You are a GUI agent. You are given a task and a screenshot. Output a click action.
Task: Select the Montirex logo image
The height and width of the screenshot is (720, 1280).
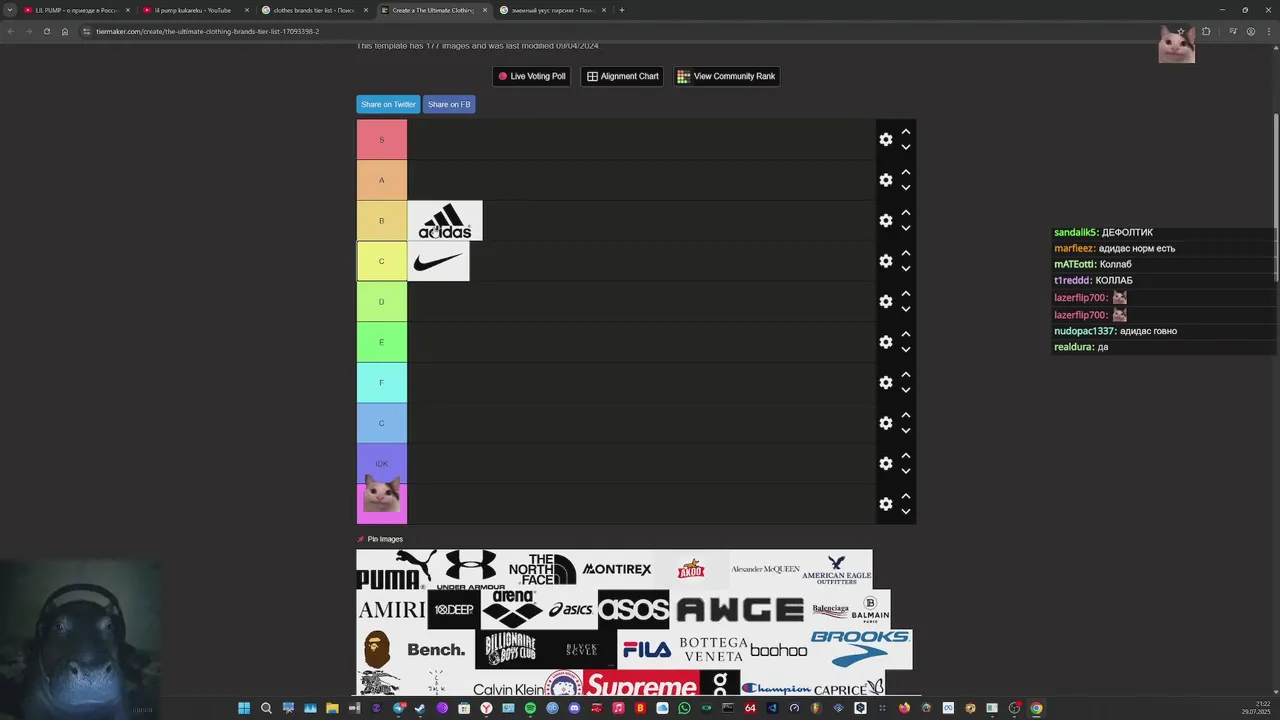point(617,569)
